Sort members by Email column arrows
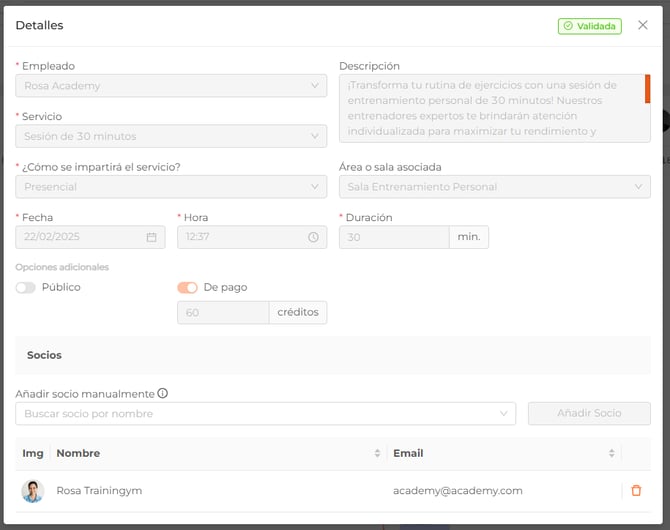The width and height of the screenshot is (670, 530). tap(611, 454)
